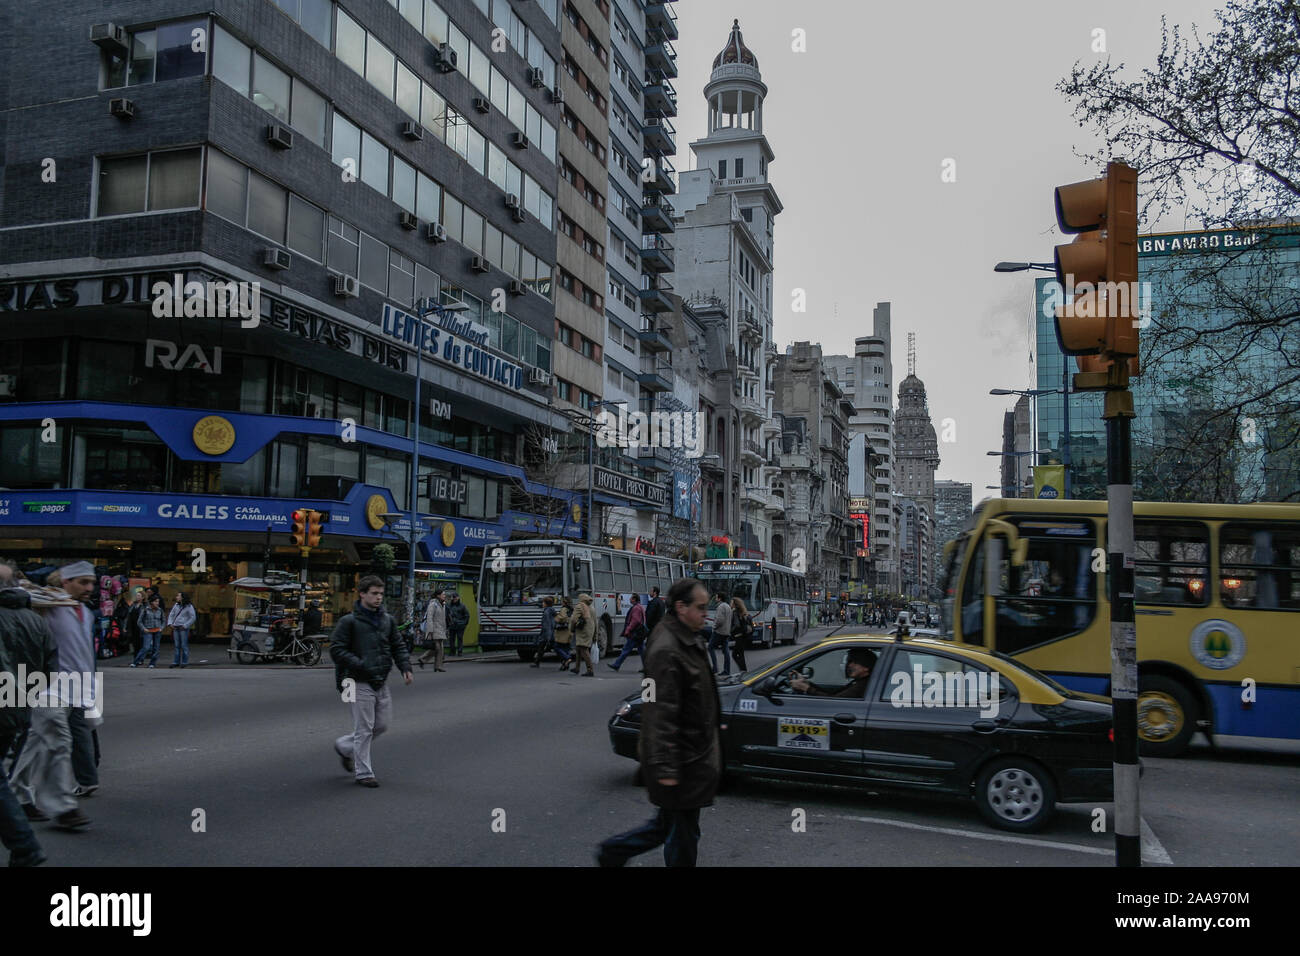Click the LENTES de CONTACTO sign

[x=451, y=347]
